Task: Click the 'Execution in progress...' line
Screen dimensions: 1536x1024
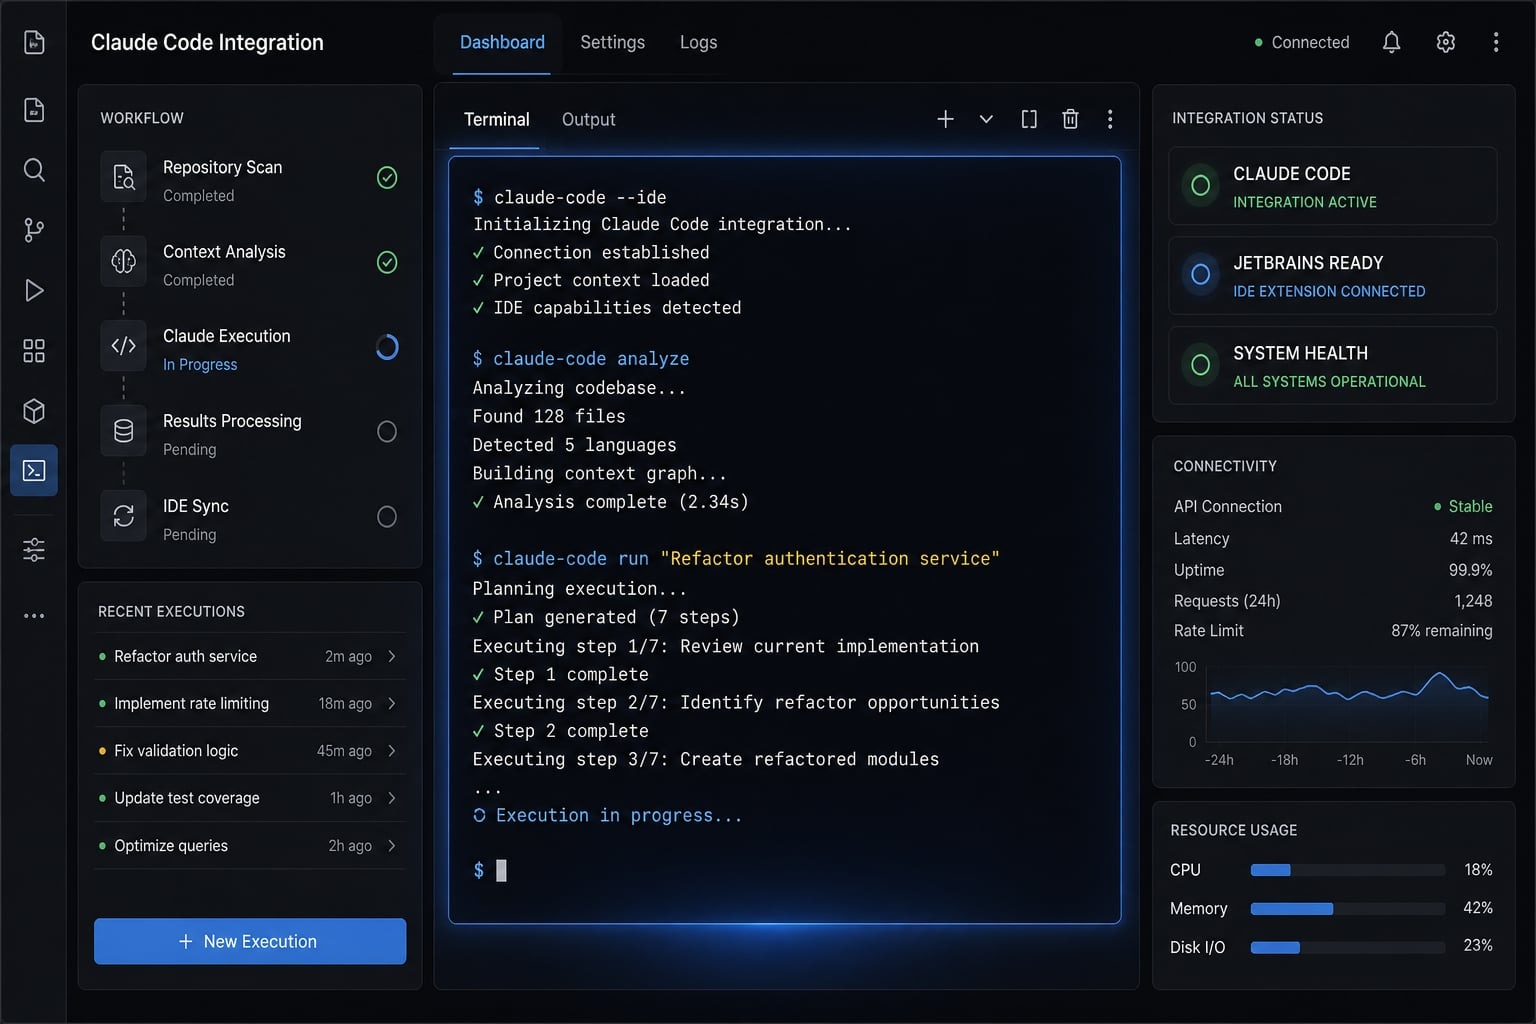Action: (x=608, y=815)
